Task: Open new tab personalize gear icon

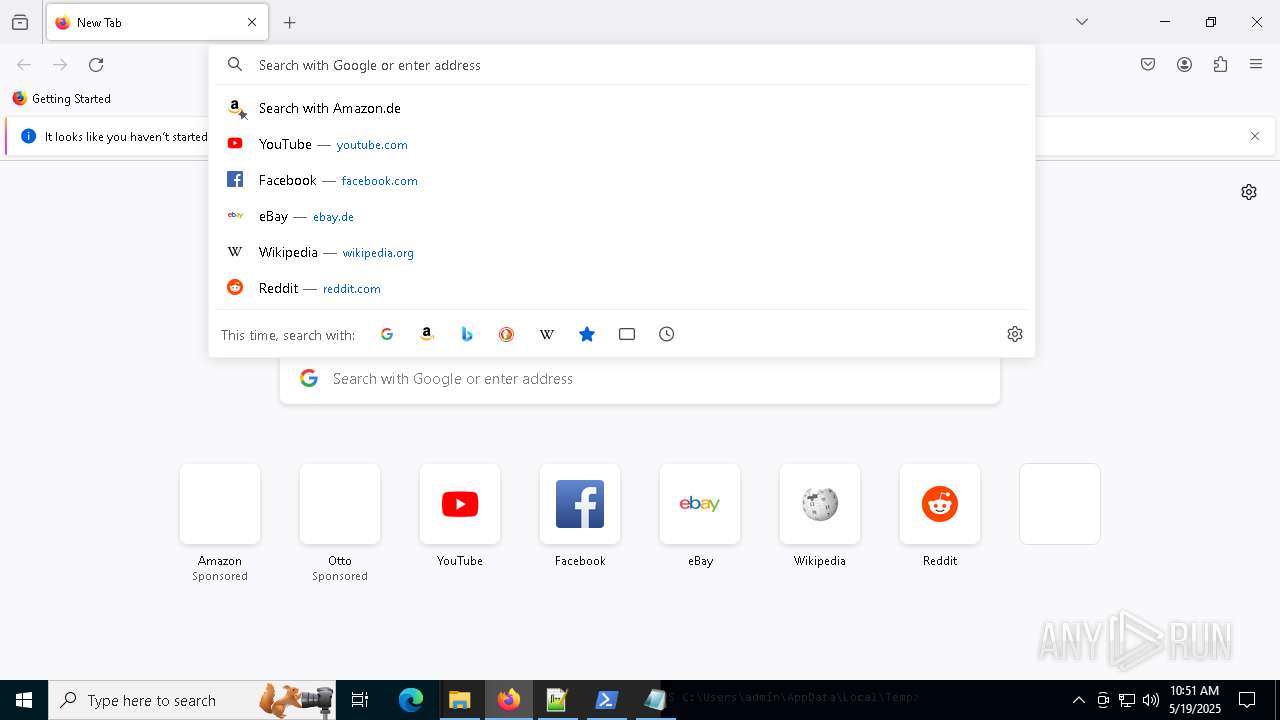Action: click(x=1249, y=192)
